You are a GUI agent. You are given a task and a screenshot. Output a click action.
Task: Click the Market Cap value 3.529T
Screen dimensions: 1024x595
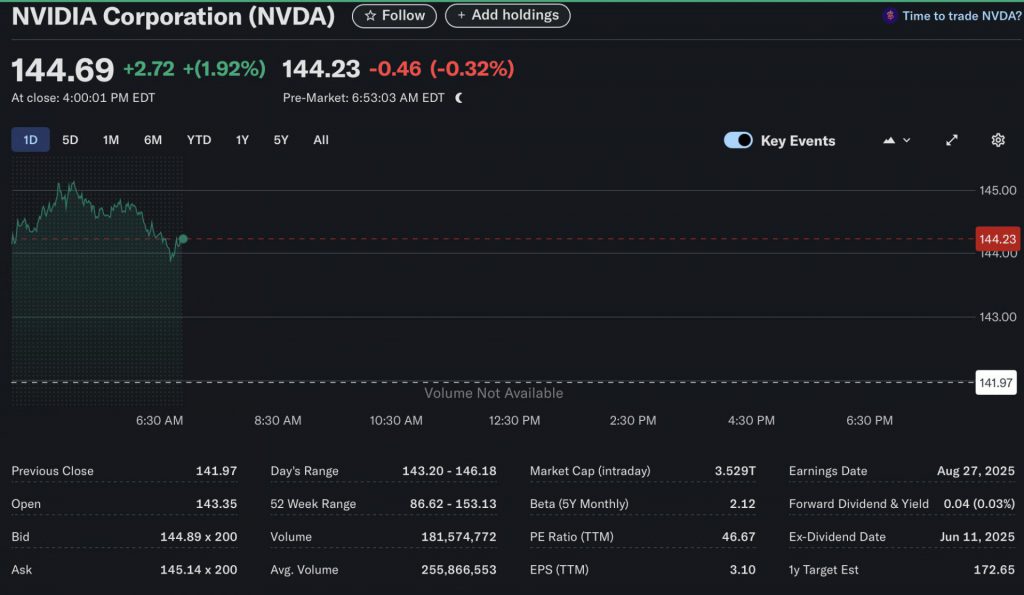pos(735,471)
